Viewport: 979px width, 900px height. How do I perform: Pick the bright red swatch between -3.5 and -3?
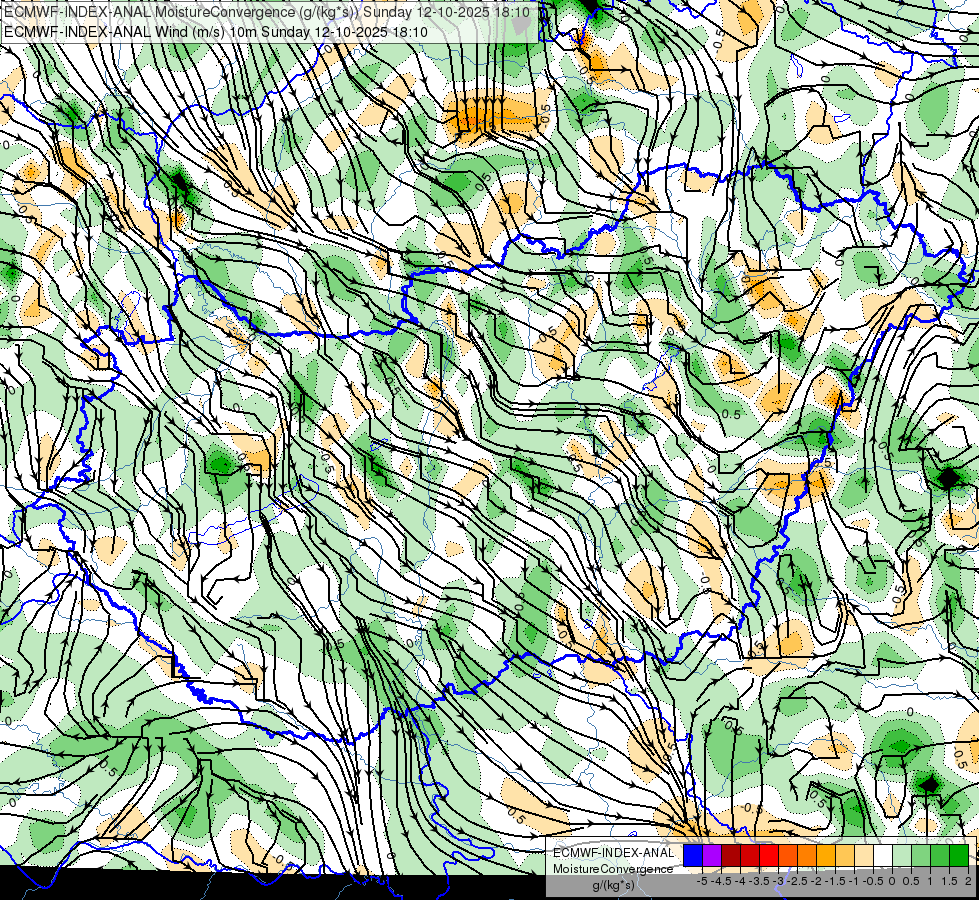click(x=769, y=855)
